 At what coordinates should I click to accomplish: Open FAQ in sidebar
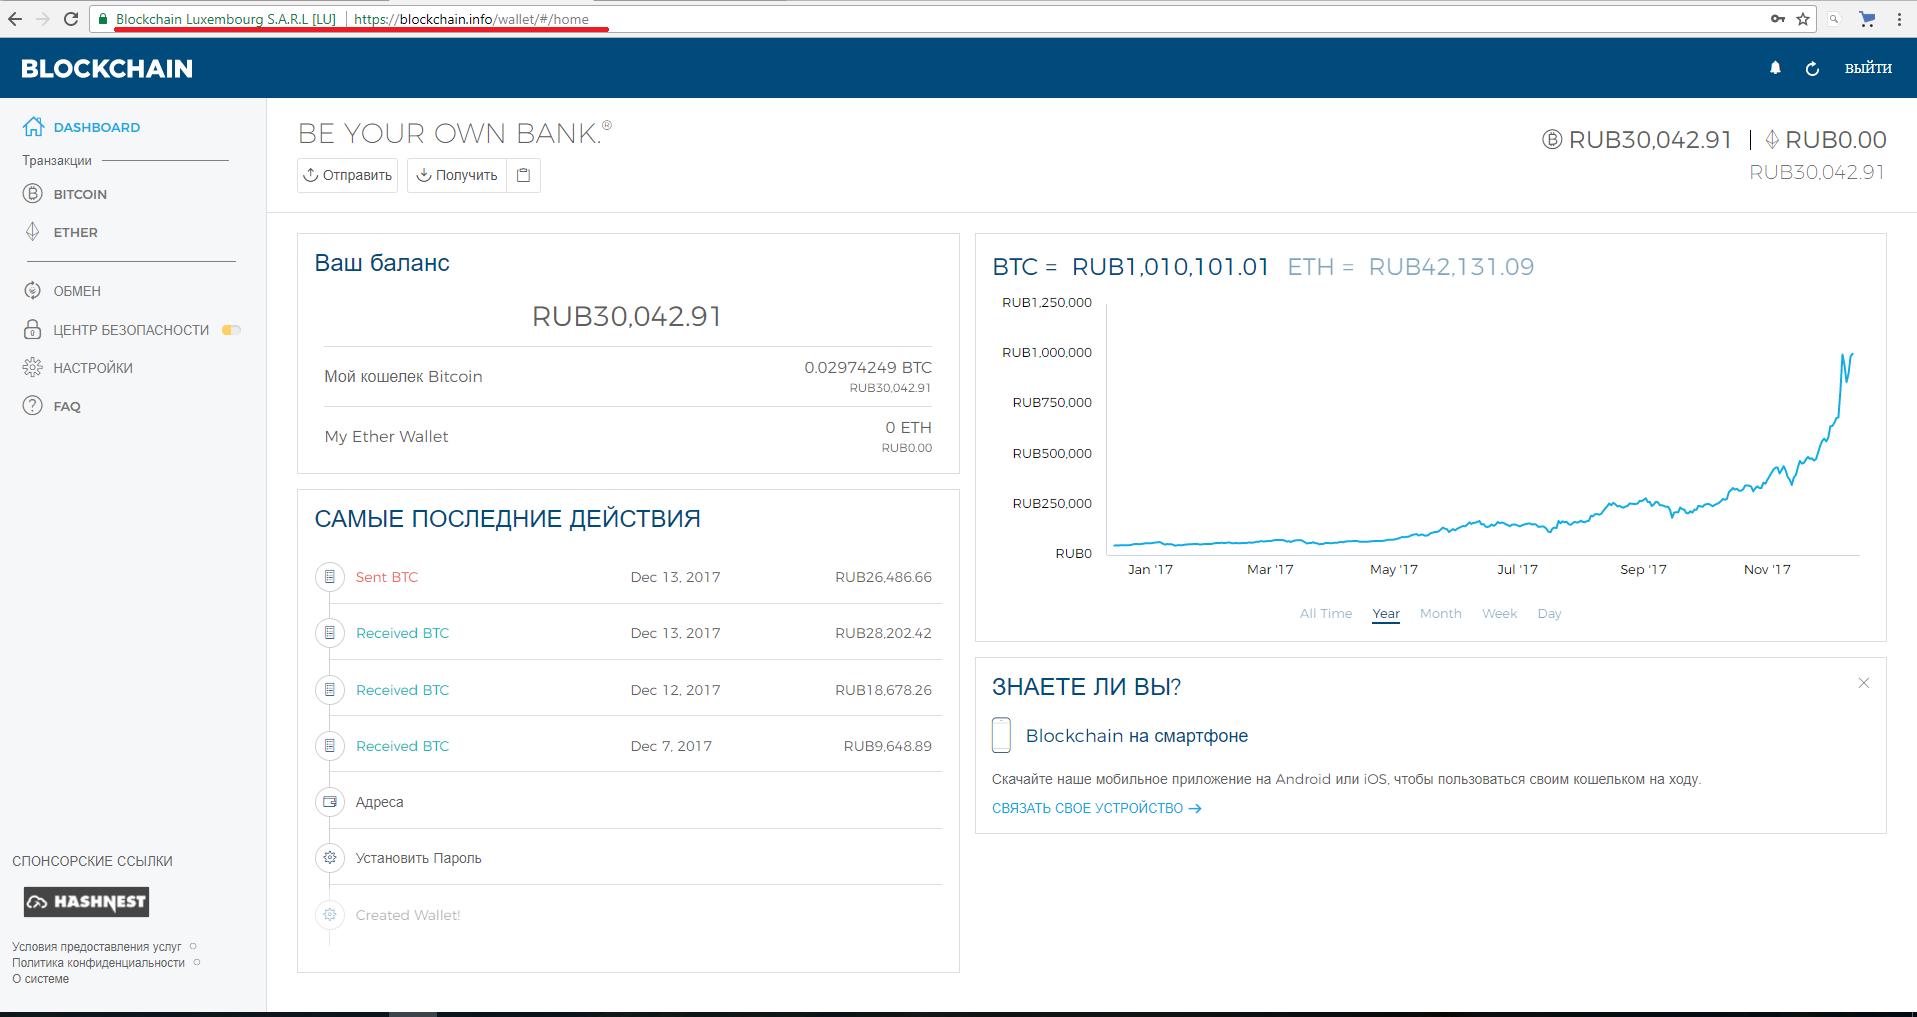click(52, 406)
